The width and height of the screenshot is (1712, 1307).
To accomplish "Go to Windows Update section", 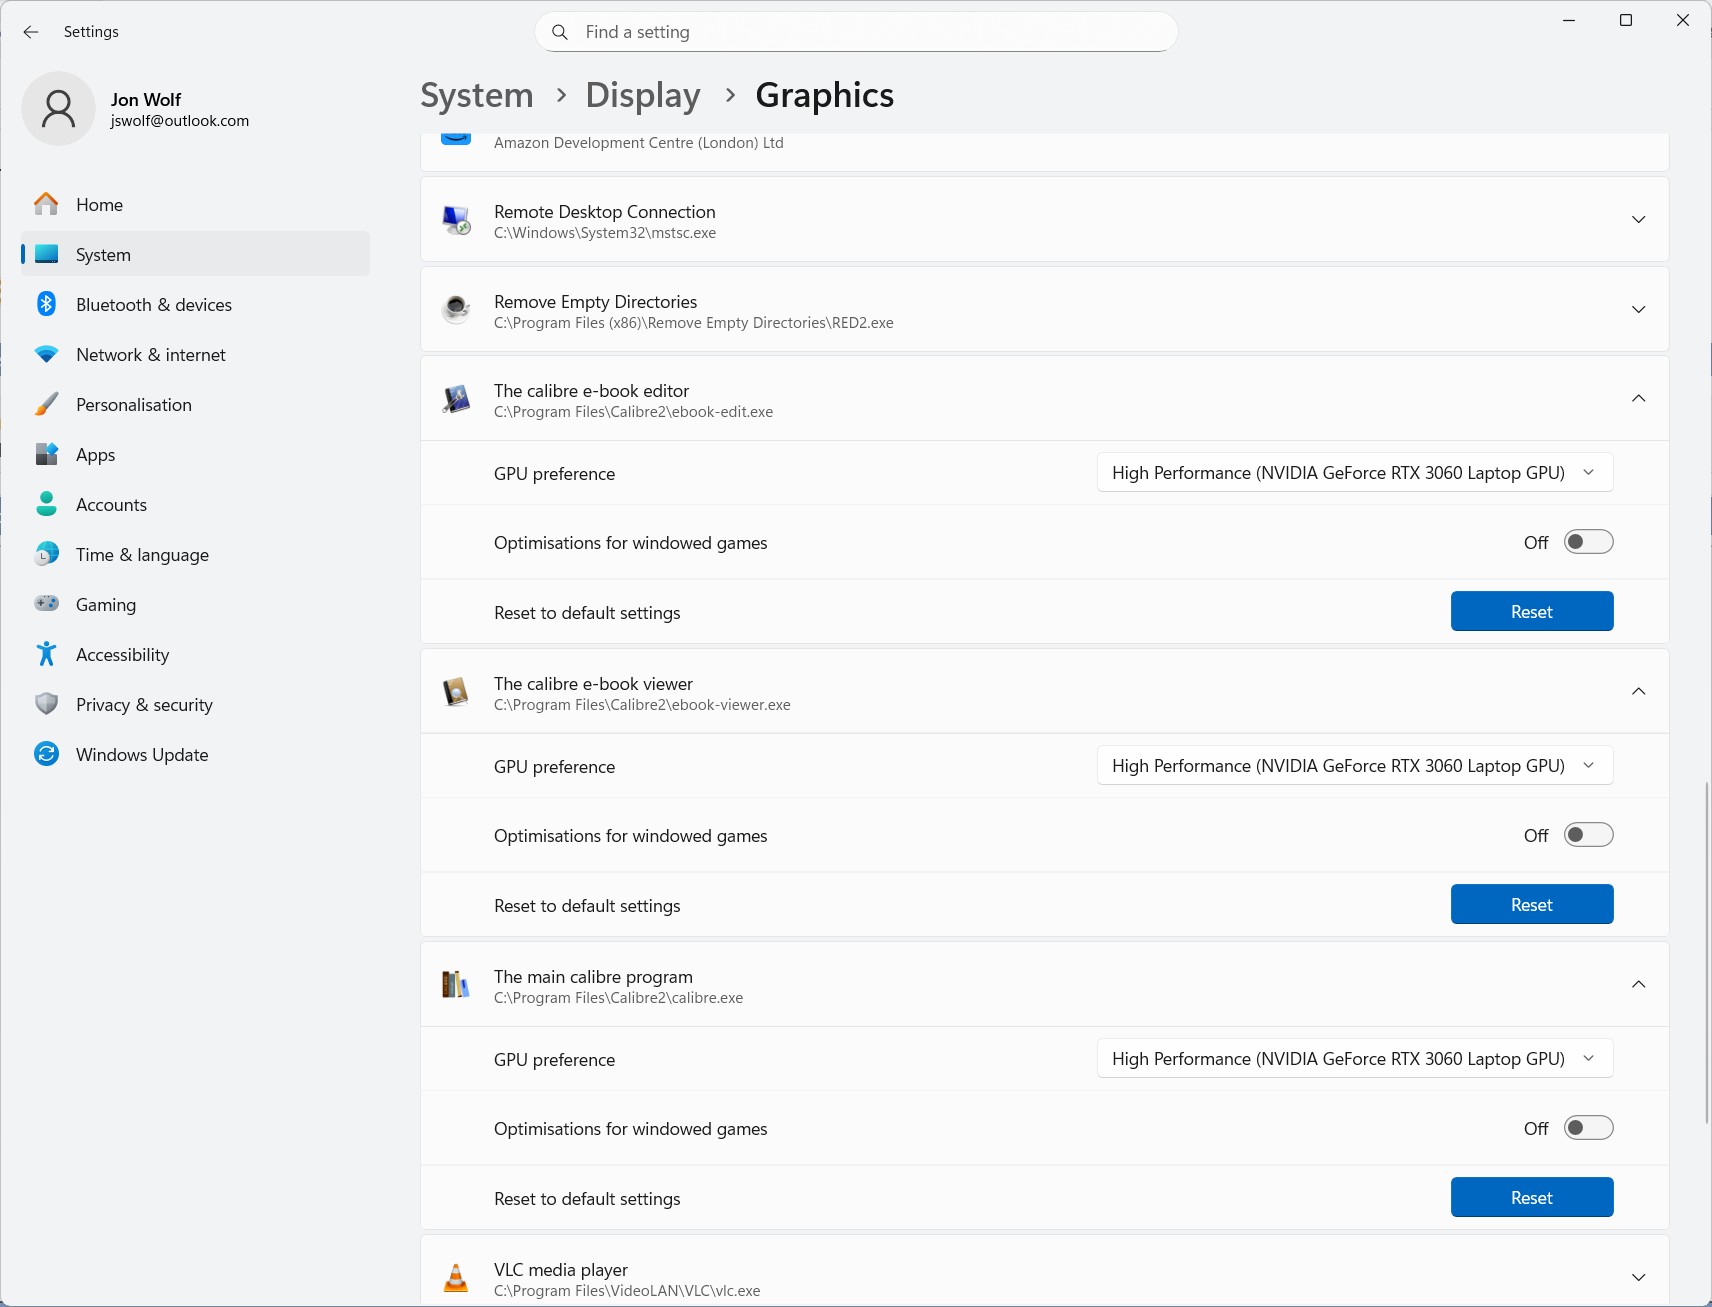I will [142, 755].
